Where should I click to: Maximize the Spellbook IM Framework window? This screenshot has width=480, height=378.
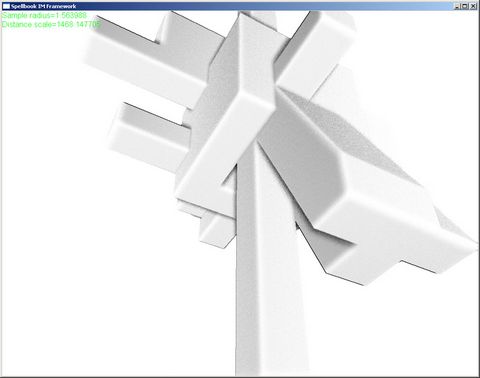pyautogui.click(x=465, y=6)
